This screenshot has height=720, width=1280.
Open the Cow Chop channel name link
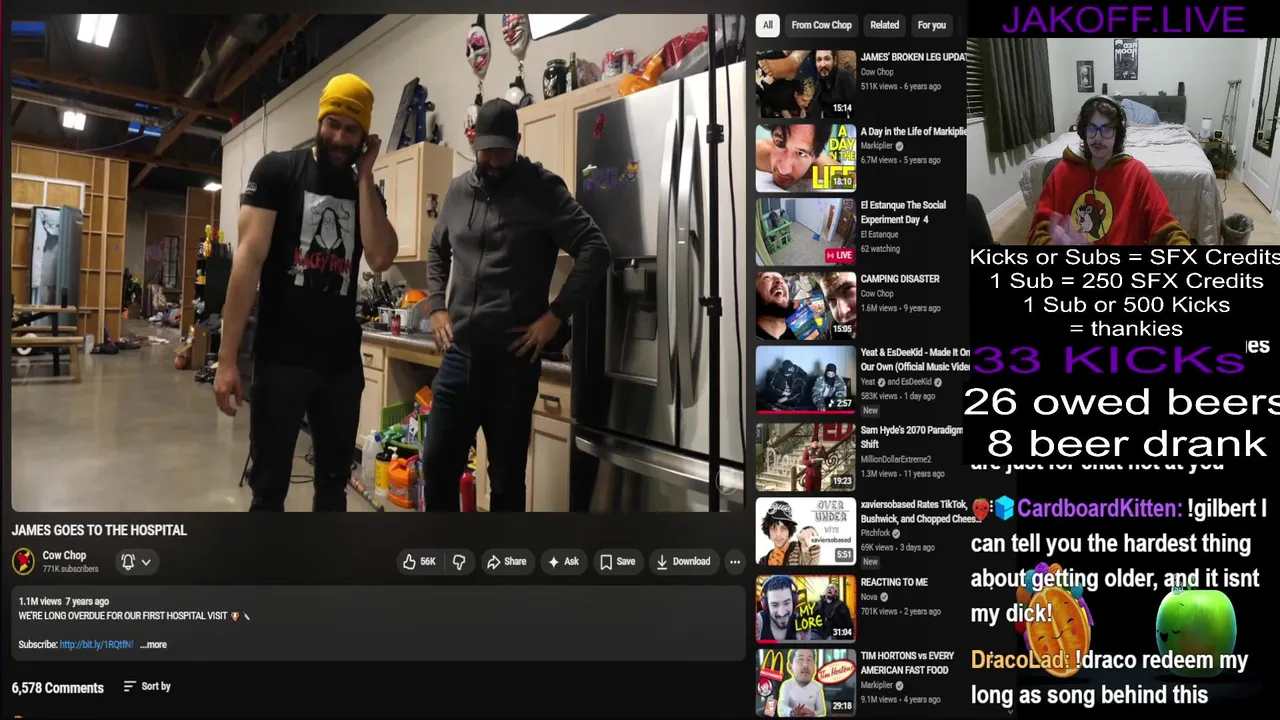coord(64,555)
